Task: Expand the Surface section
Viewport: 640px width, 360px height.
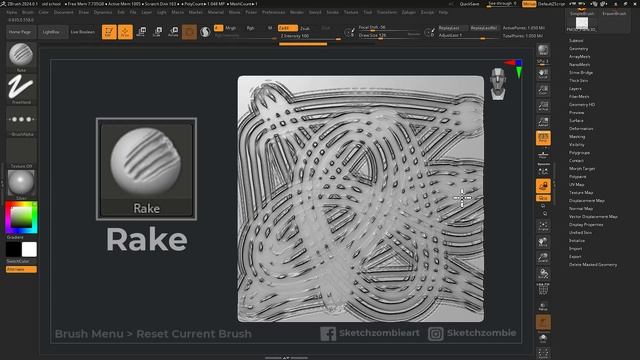Action: pos(576,120)
